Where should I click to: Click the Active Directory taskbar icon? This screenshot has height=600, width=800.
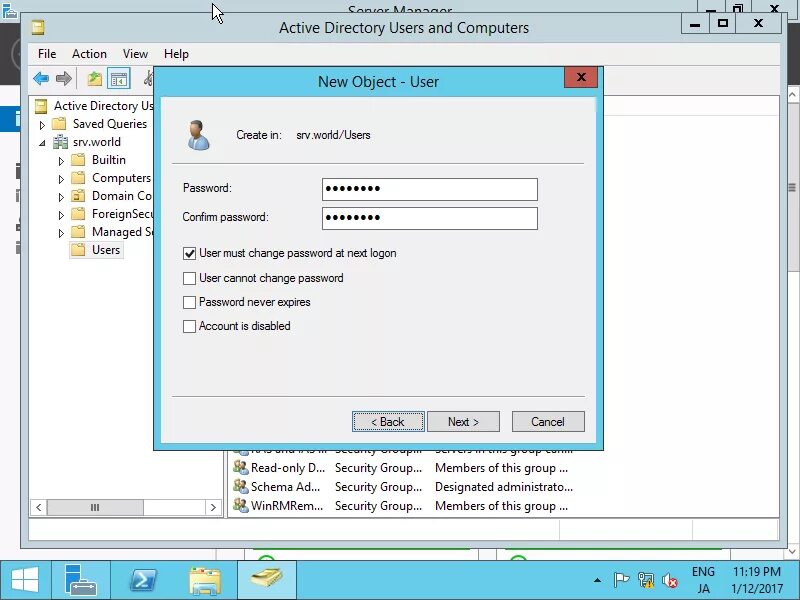[x=267, y=580]
